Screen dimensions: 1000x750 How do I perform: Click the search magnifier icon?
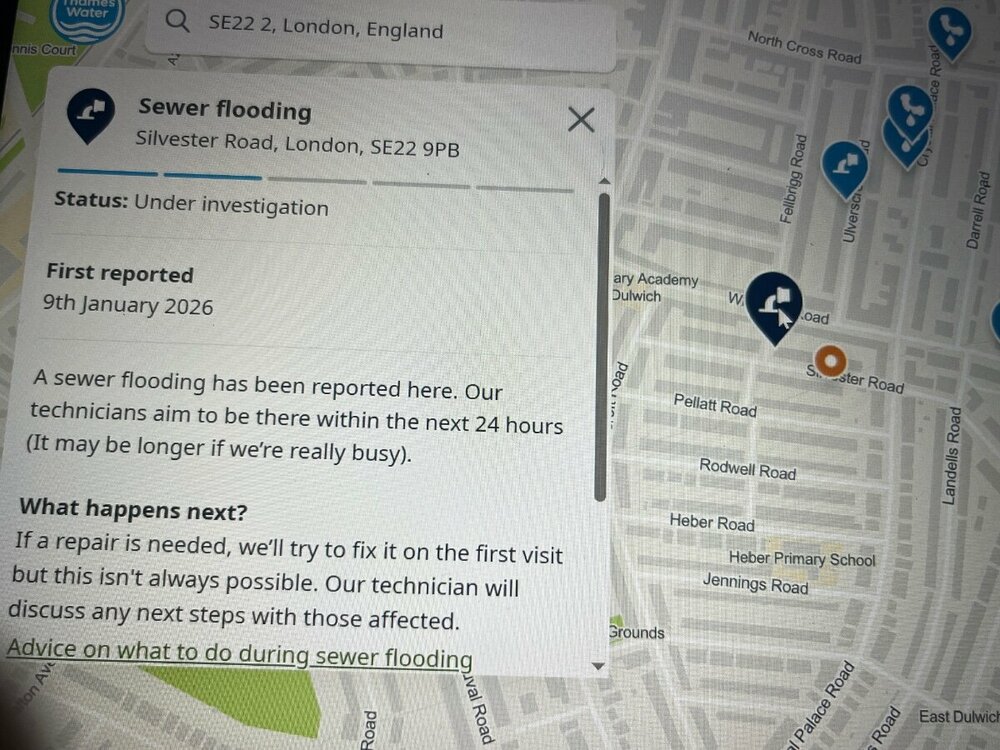click(x=177, y=20)
